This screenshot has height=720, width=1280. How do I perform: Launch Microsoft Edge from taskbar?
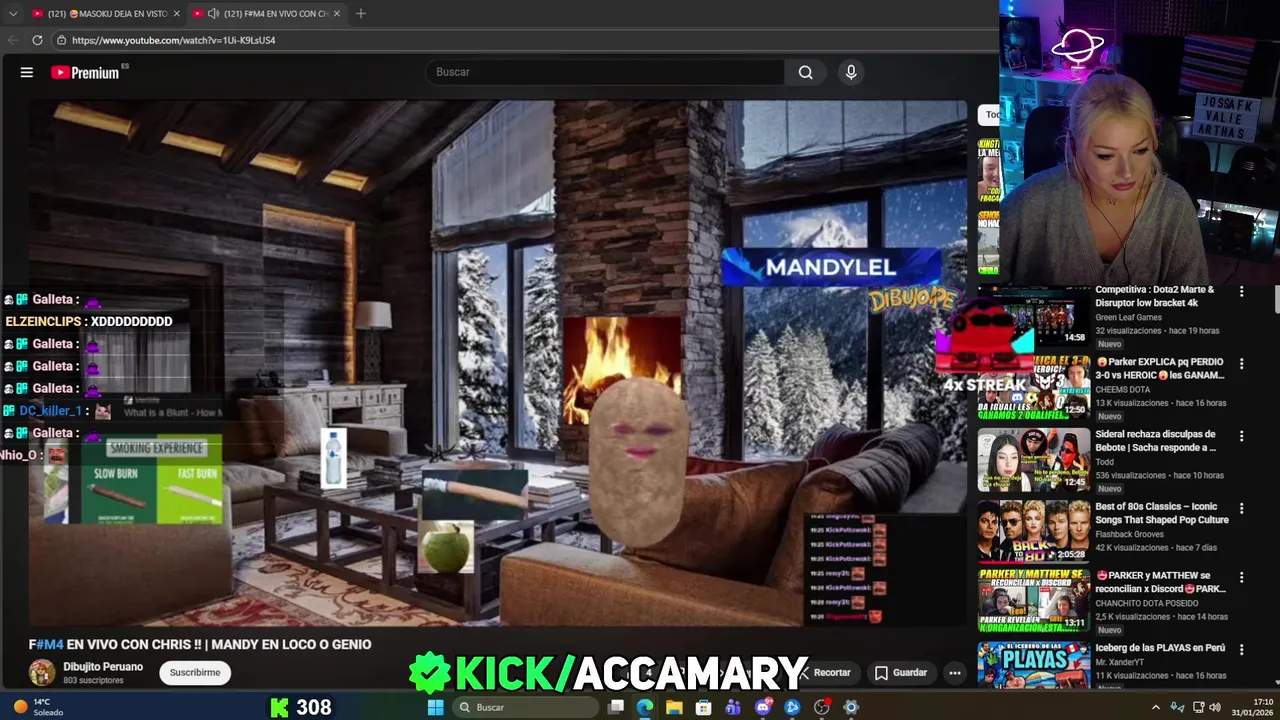click(645, 707)
